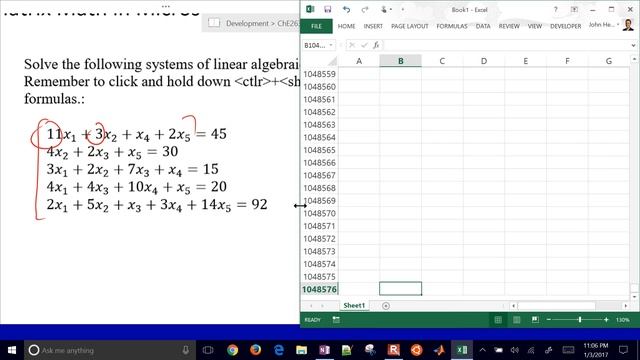Click the macro recording status bar icon
The image size is (640, 360).
click(x=336, y=320)
